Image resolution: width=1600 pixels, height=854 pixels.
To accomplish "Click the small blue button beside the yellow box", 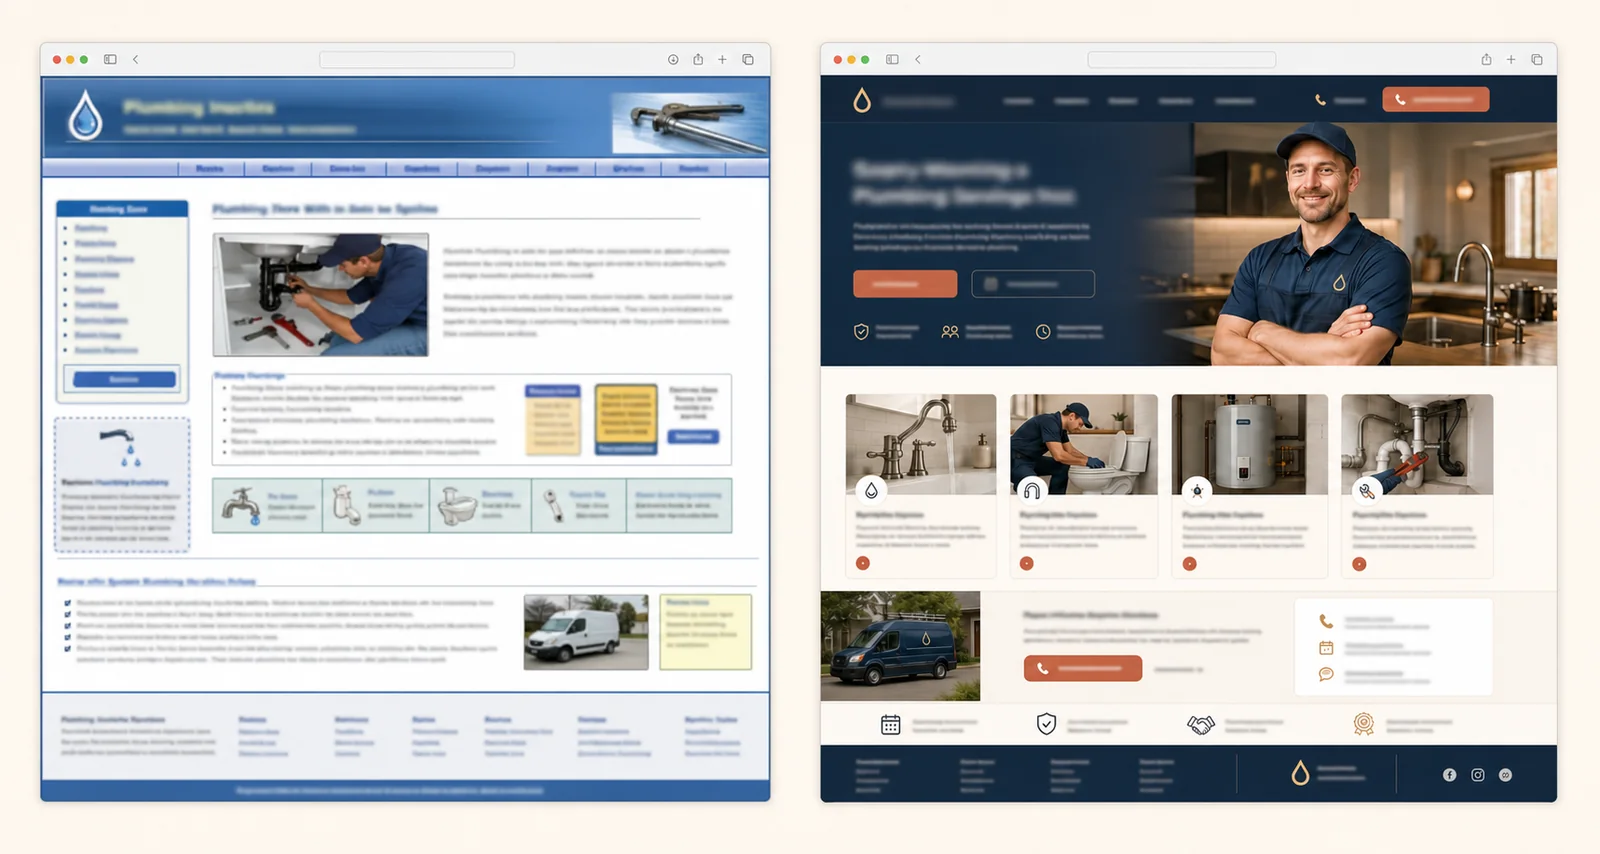I will [x=693, y=437].
